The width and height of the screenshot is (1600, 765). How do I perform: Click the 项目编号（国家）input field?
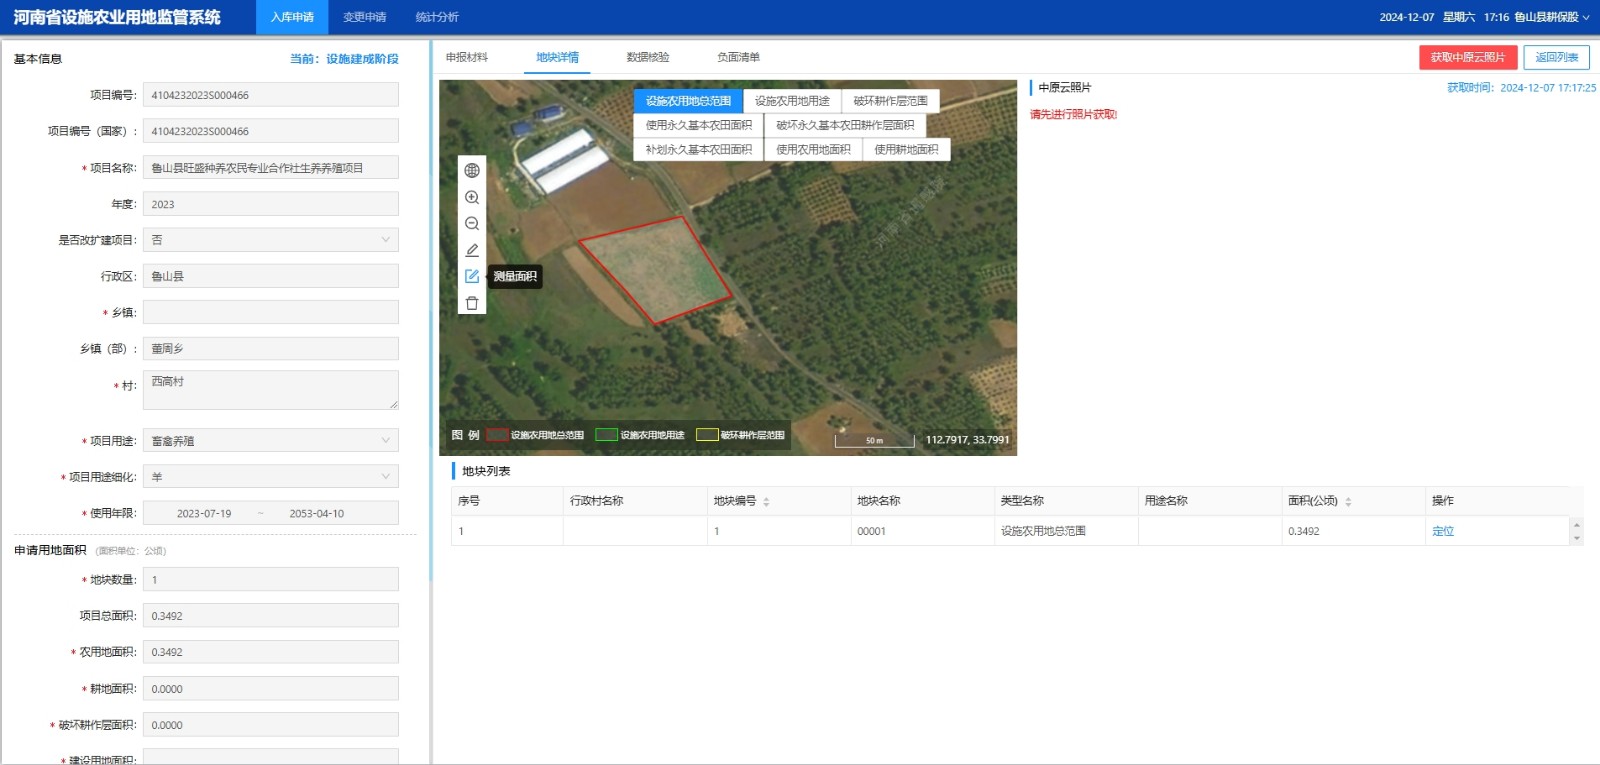271,131
